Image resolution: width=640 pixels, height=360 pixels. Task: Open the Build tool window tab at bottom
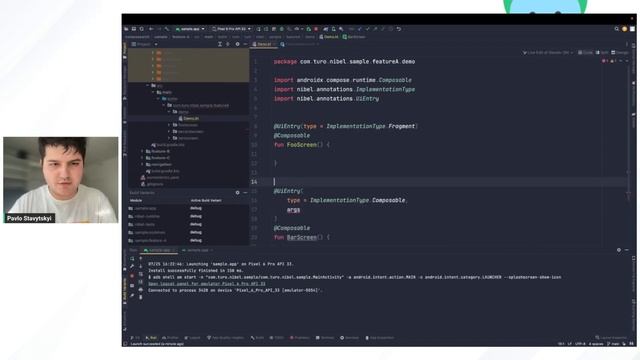(257, 338)
